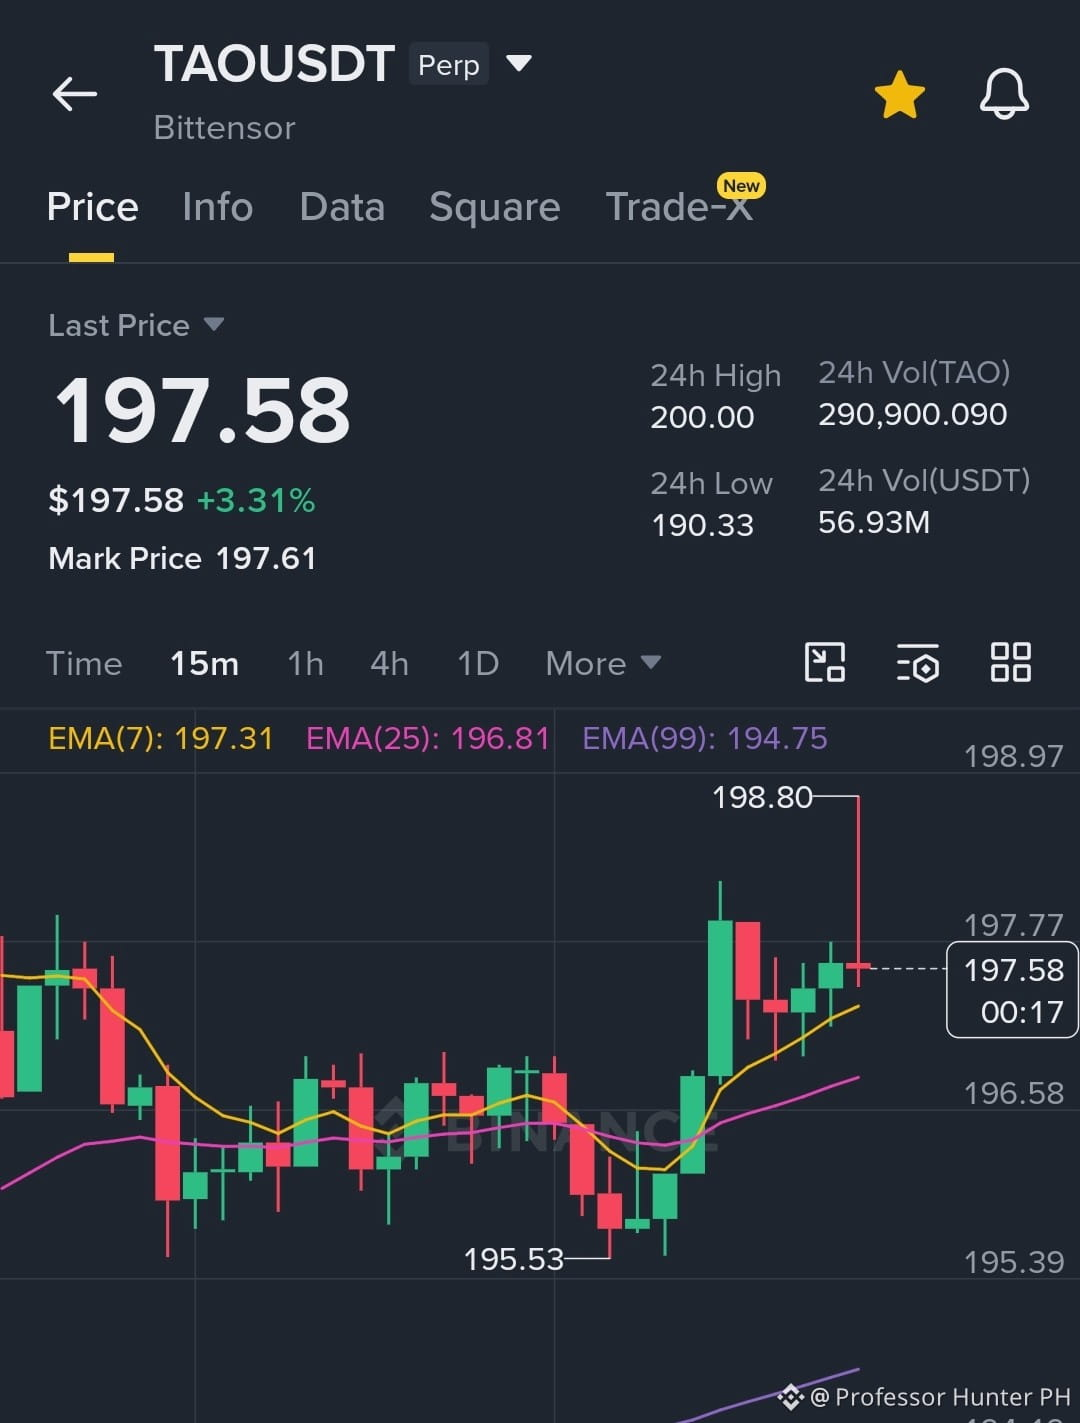Tap the 195.53 low price marker
The height and width of the screenshot is (1423, 1080).
click(x=514, y=1259)
